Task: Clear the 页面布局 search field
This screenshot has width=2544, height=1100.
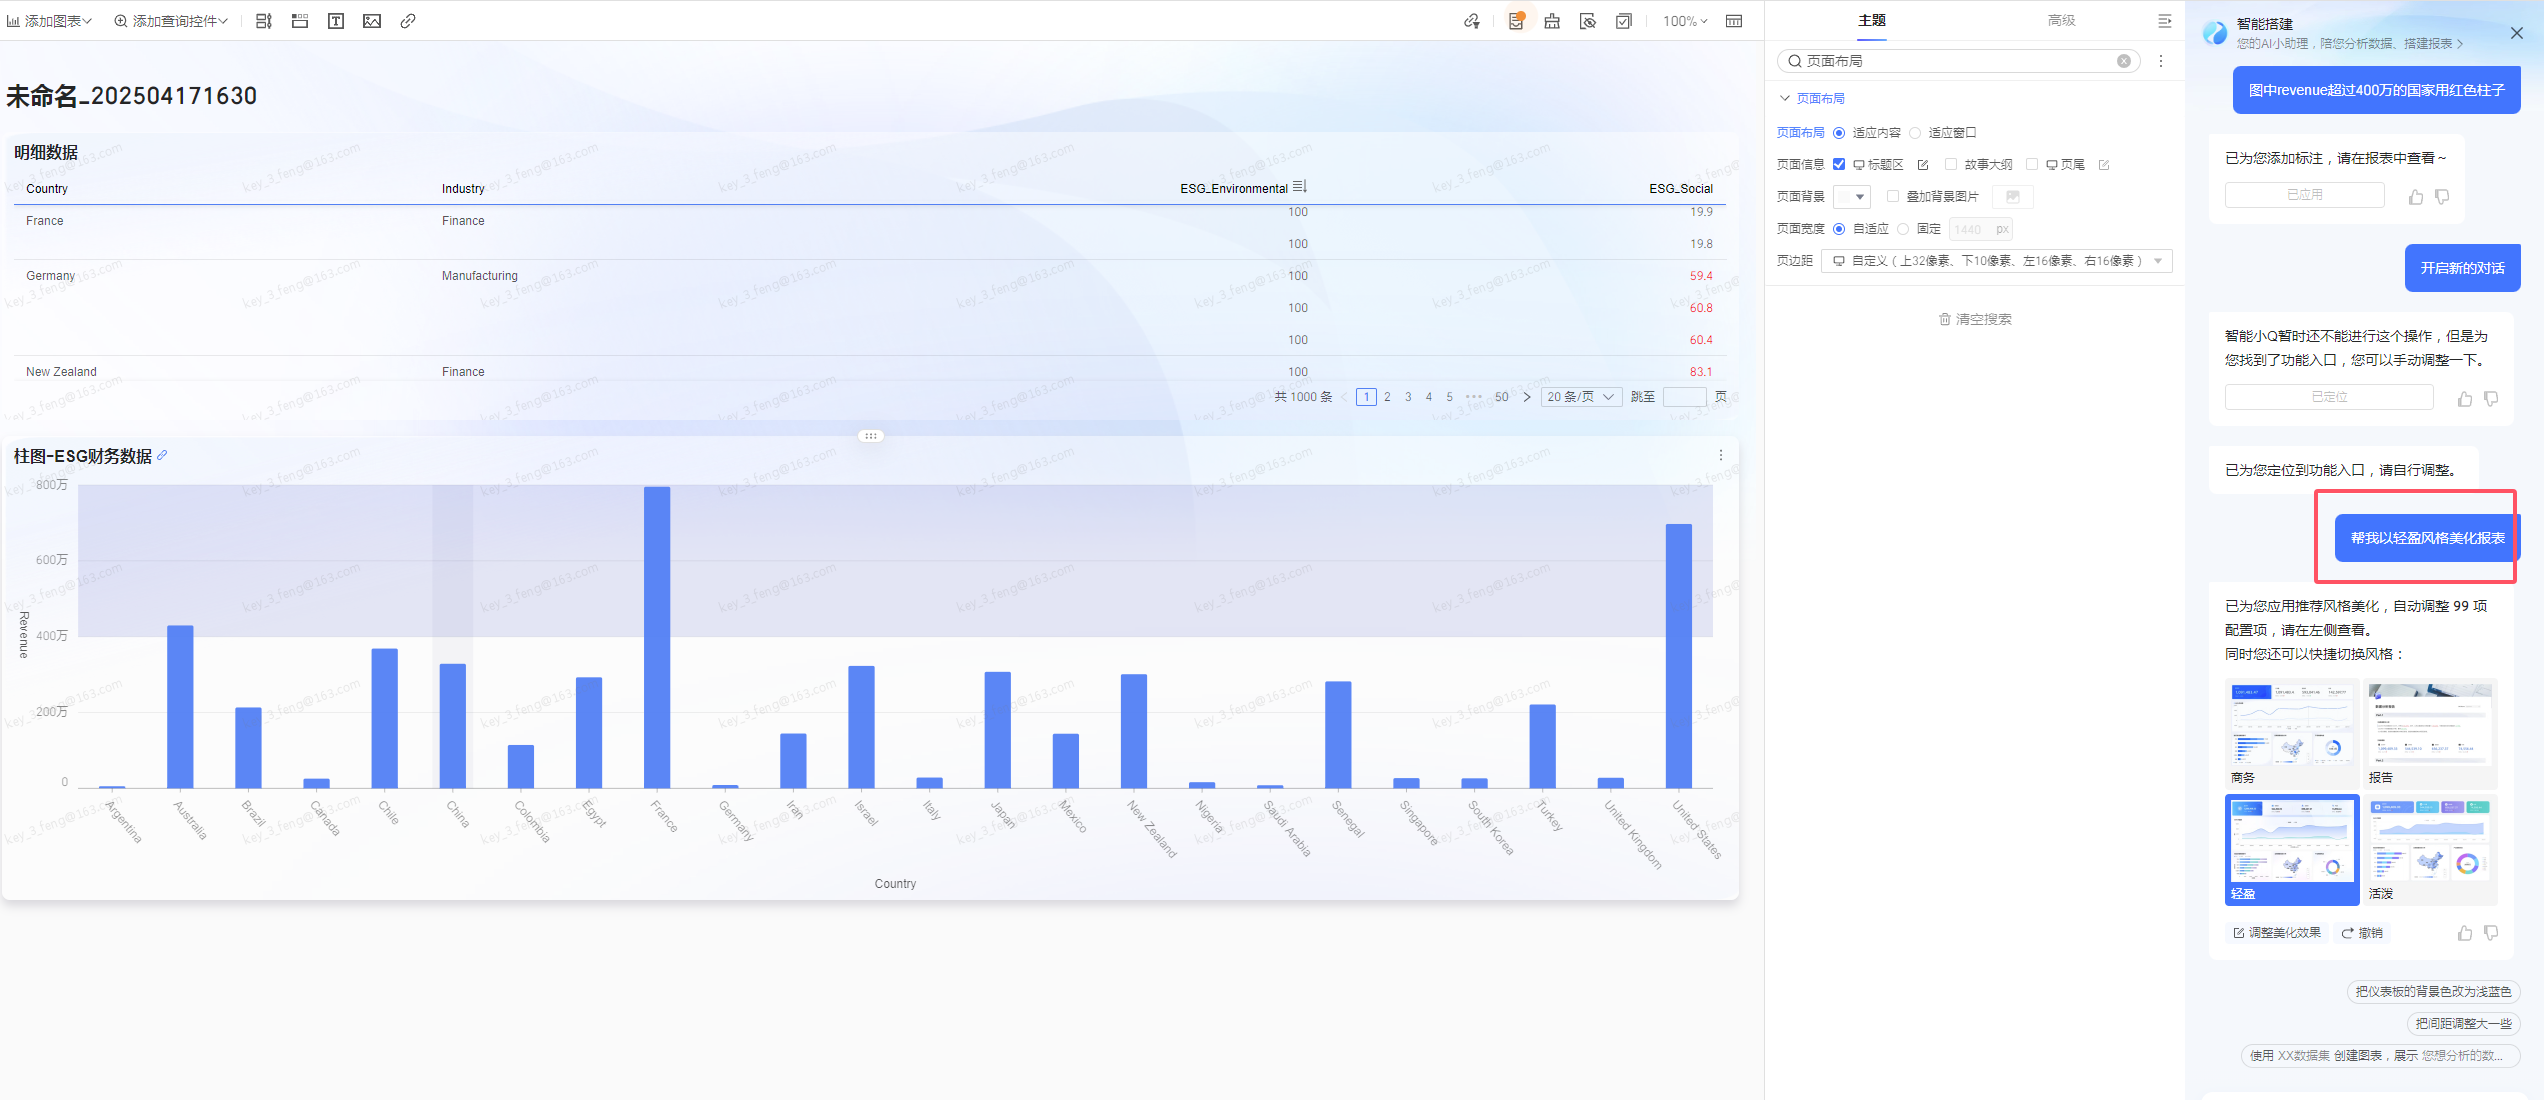Action: pyautogui.click(x=2124, y=61)
